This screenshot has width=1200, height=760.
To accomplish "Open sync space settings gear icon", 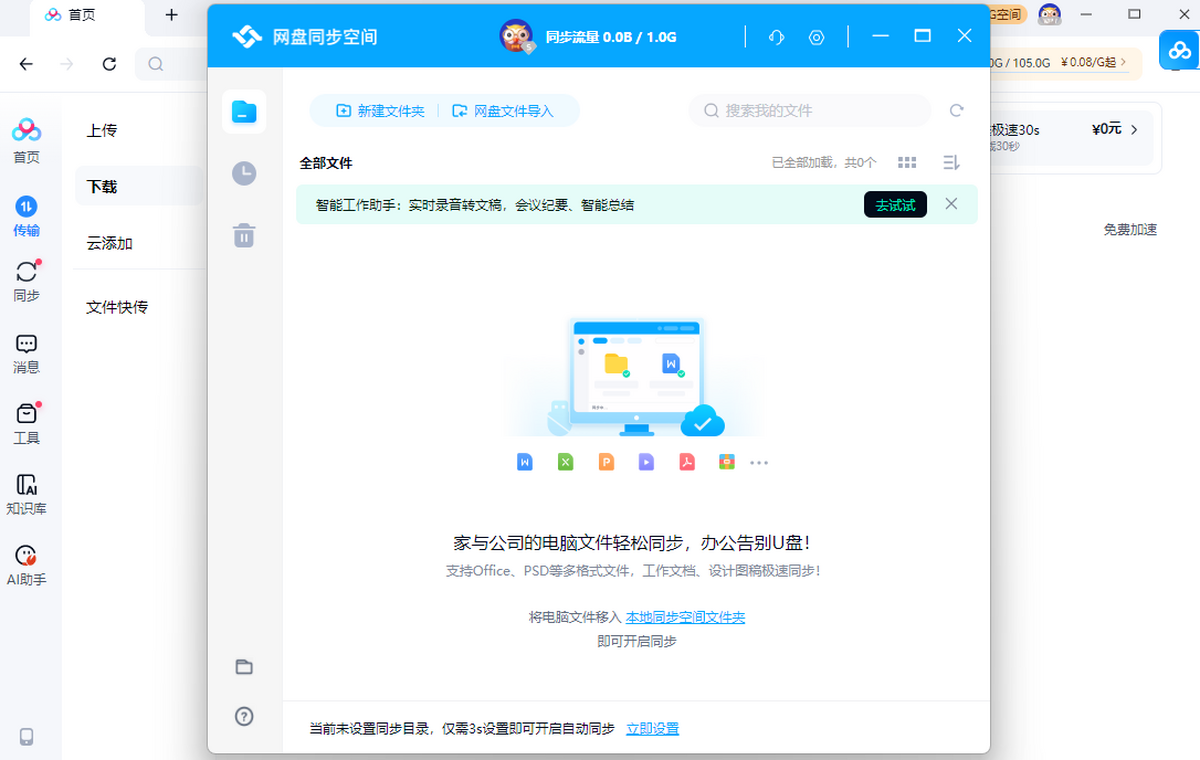I will coord(817,37).
